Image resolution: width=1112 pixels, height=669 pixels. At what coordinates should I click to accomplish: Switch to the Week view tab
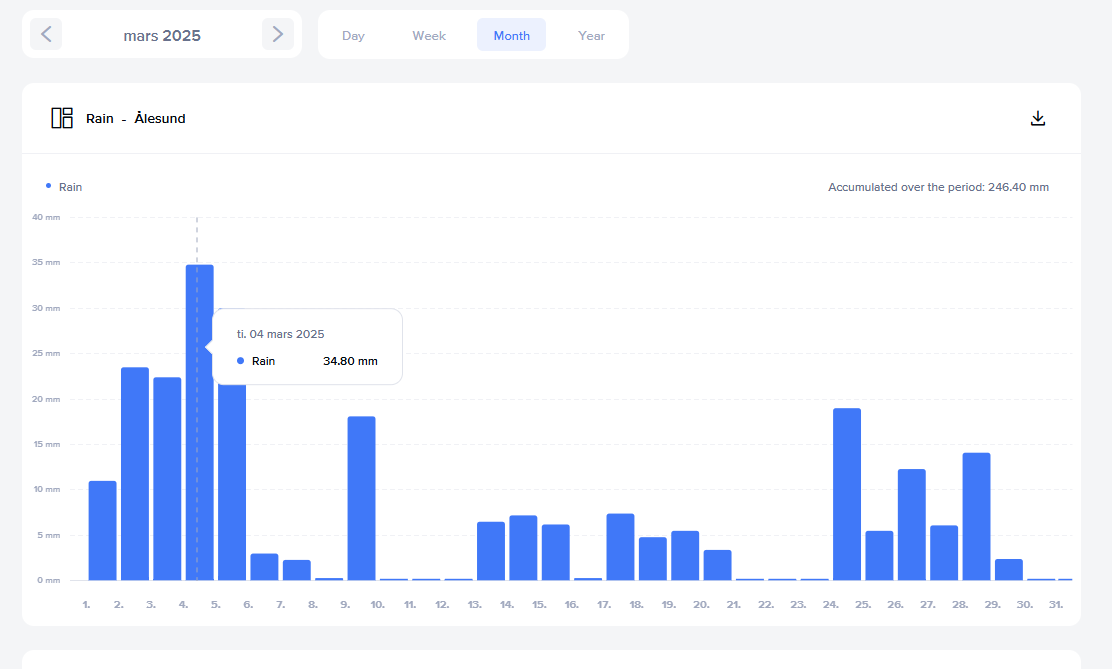[429, 35]
